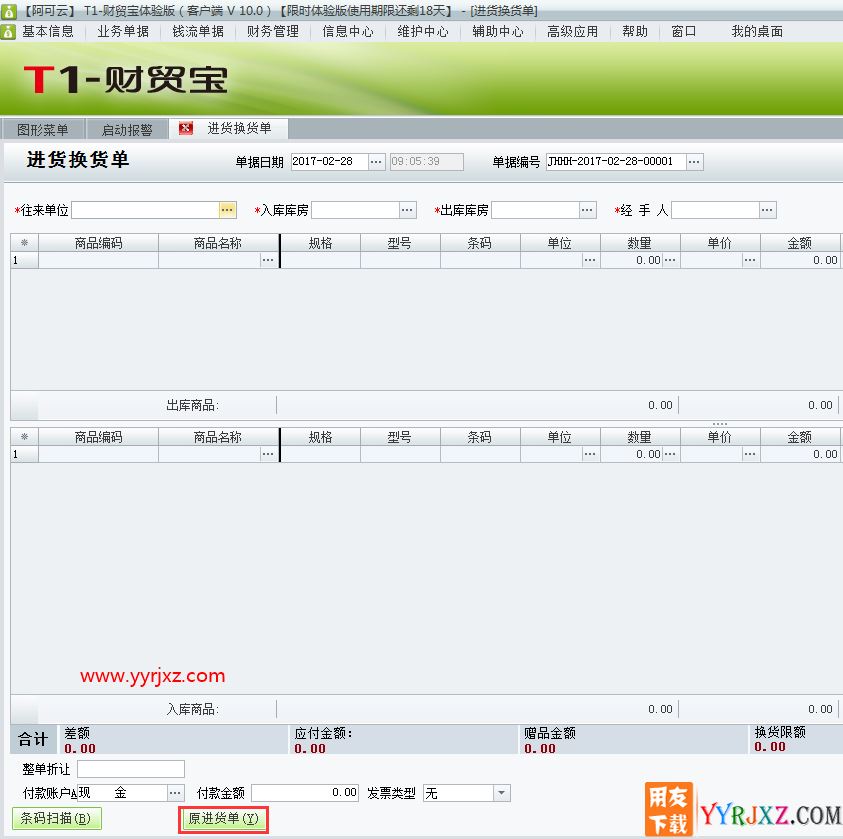Open 单价 ellipsis in 入库商品 grid row
843x839 pixels.
[x=750, y=454]
